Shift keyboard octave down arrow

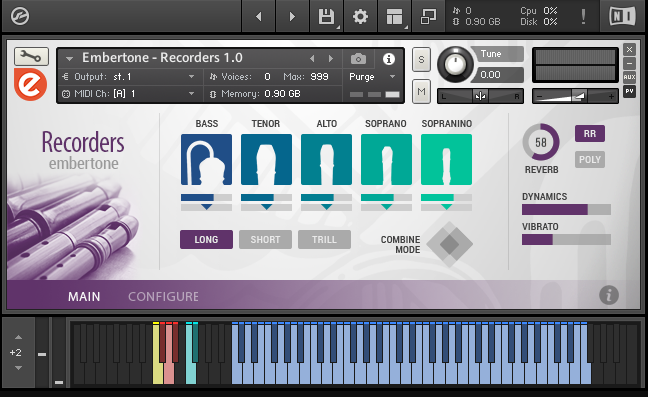18,368
